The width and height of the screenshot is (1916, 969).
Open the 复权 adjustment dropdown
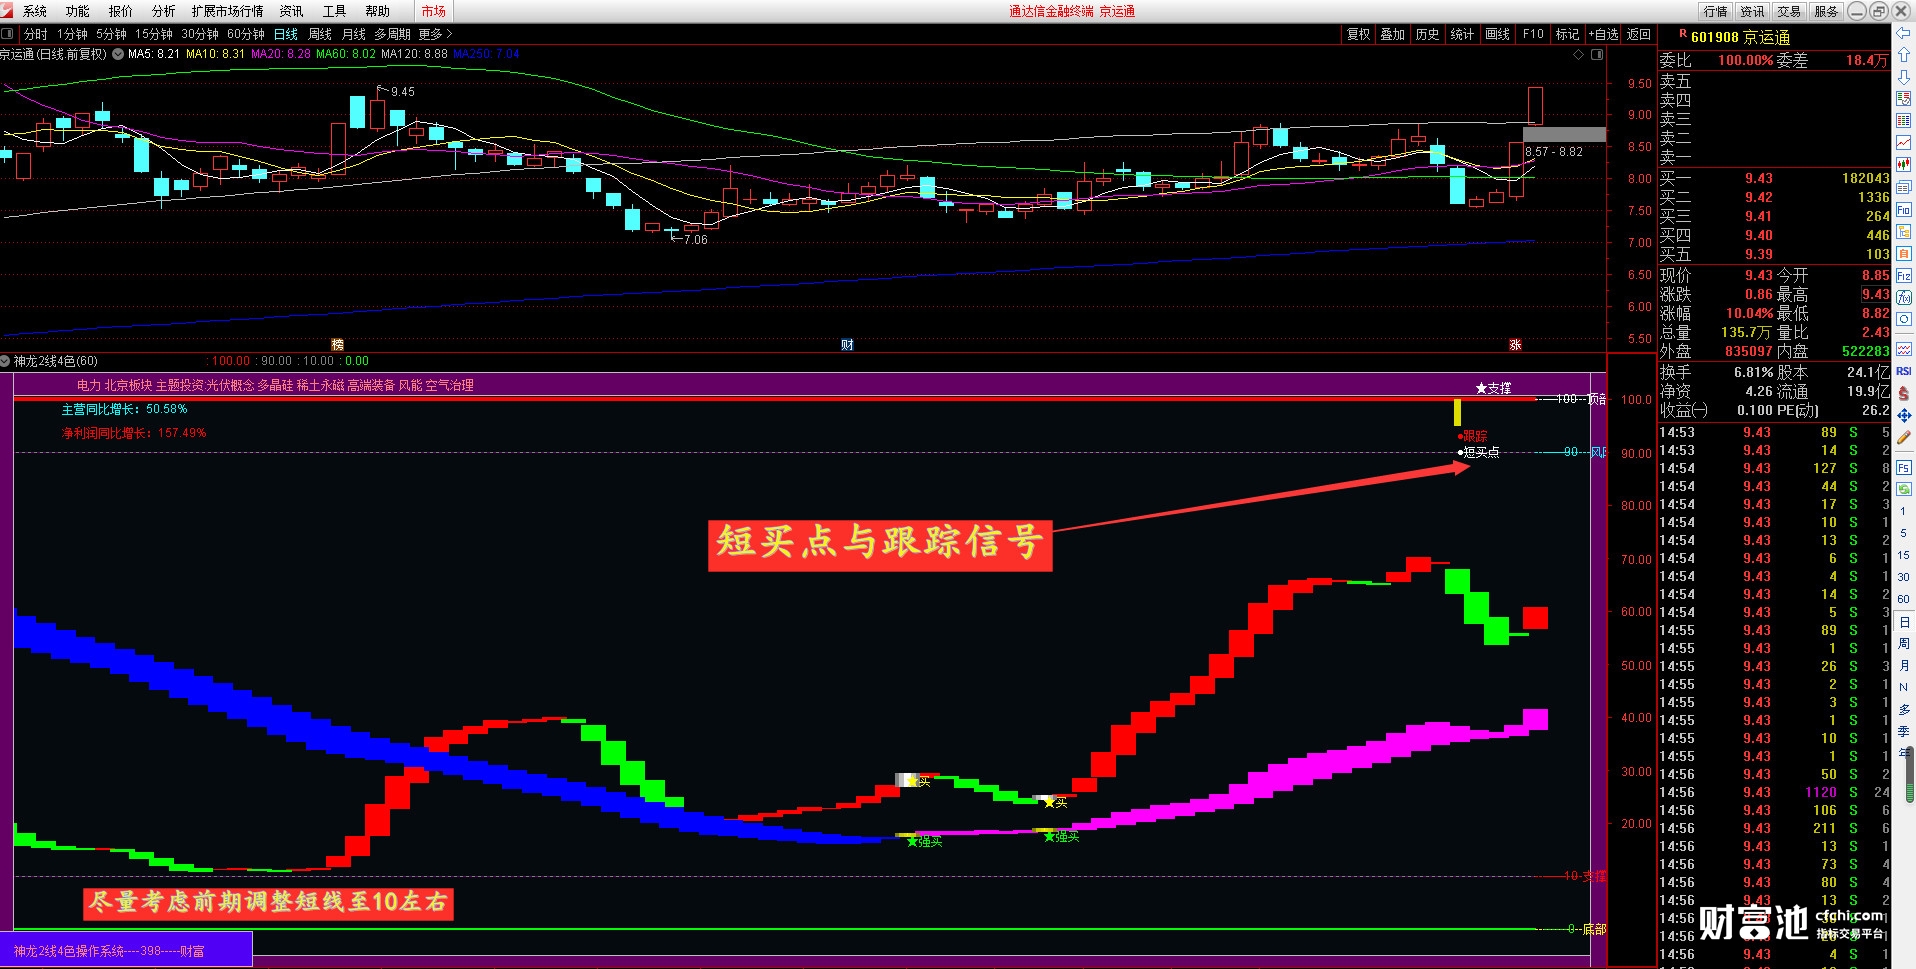click(x=1358, y=34)
